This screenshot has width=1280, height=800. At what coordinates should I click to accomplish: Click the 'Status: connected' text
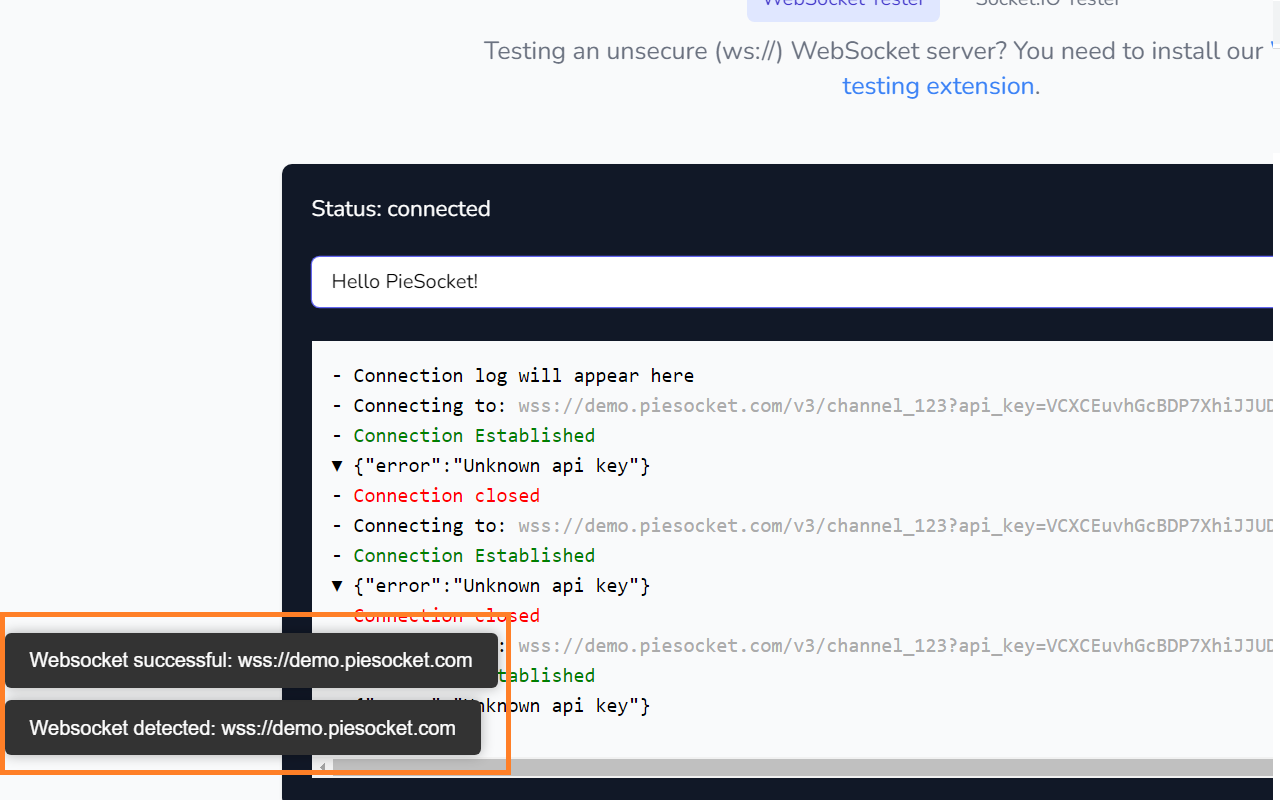pos(401,209)
